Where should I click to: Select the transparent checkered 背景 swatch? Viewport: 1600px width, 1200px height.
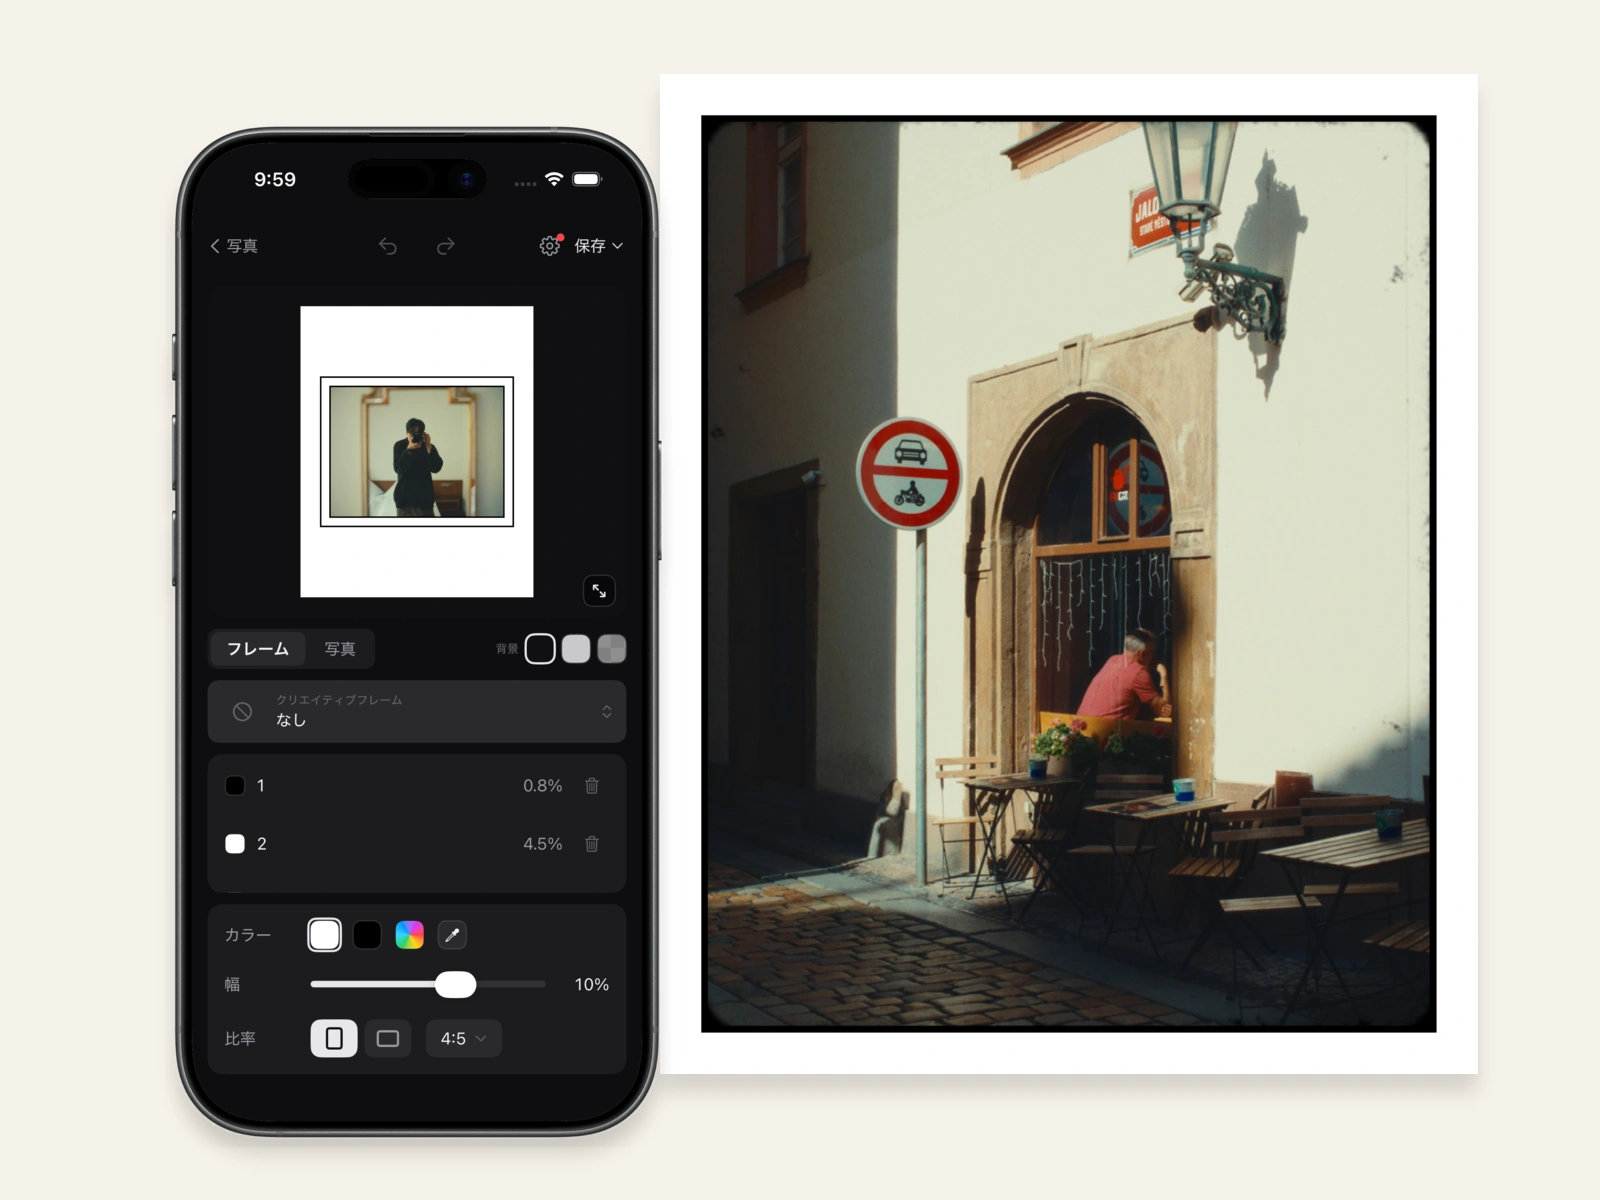(612, 649)
